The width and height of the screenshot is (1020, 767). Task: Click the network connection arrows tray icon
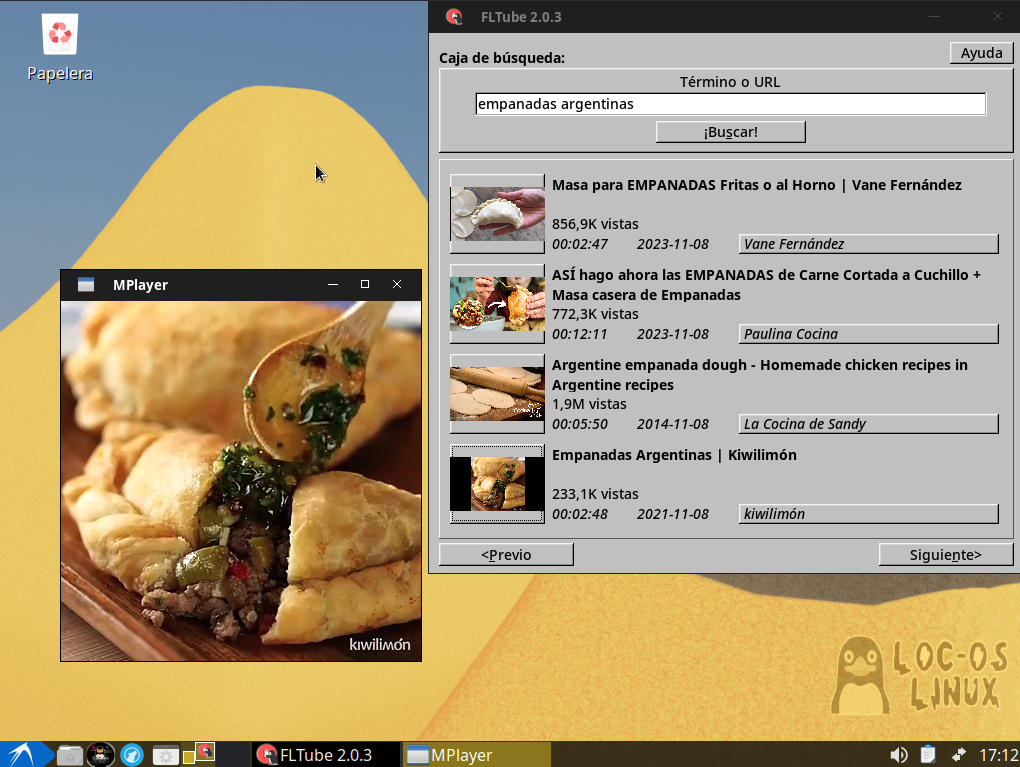coord(958,755)
